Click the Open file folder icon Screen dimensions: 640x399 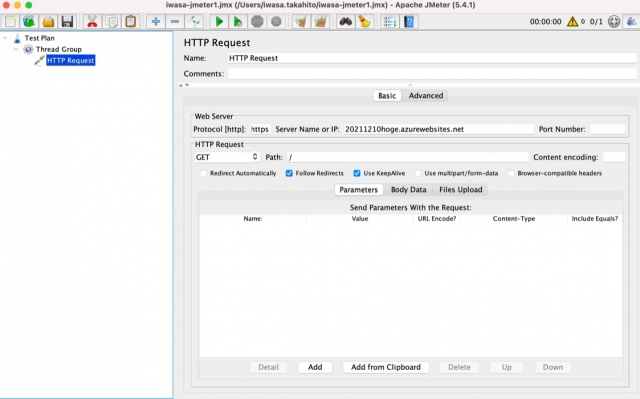[48, 21]
